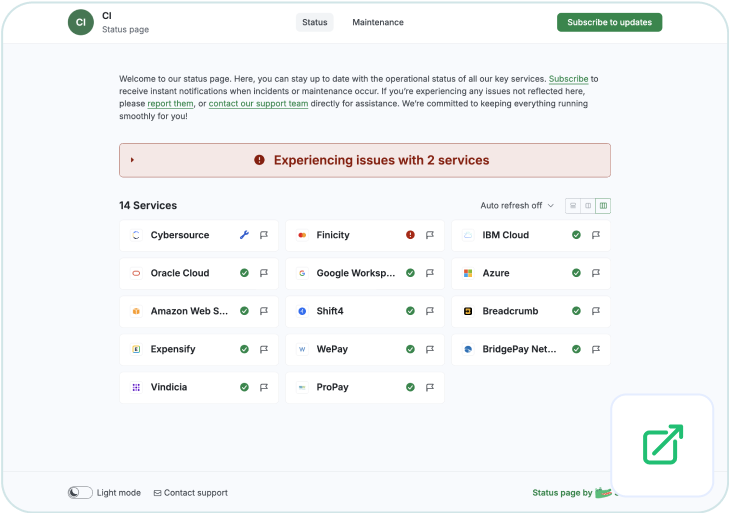Click flag icon for Vindicia
This screenshot has width=729, height=513.
264,387
